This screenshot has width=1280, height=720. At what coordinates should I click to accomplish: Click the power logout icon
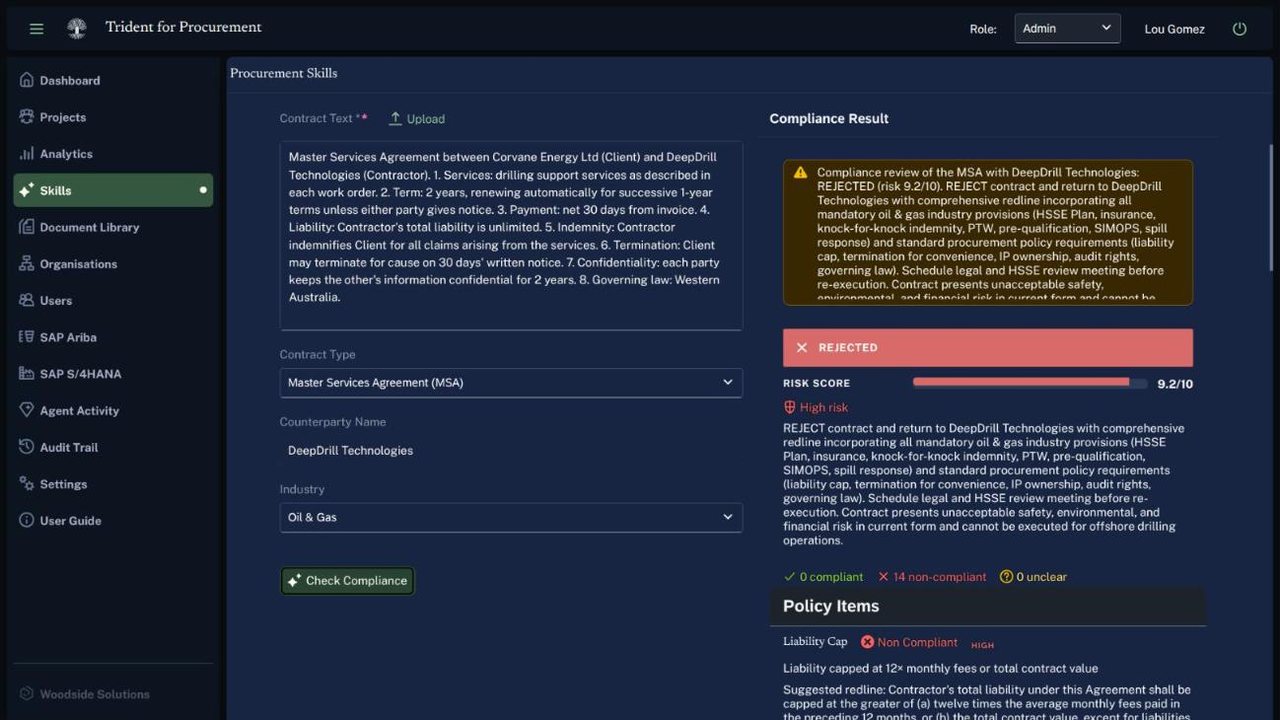point(1240,29)
